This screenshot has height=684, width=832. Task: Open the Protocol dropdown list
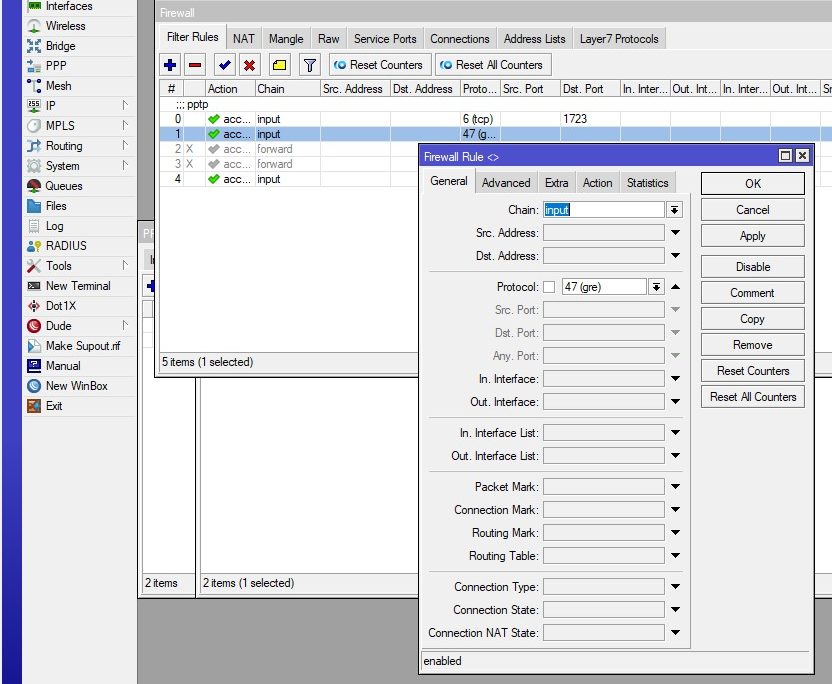(656, 287)
